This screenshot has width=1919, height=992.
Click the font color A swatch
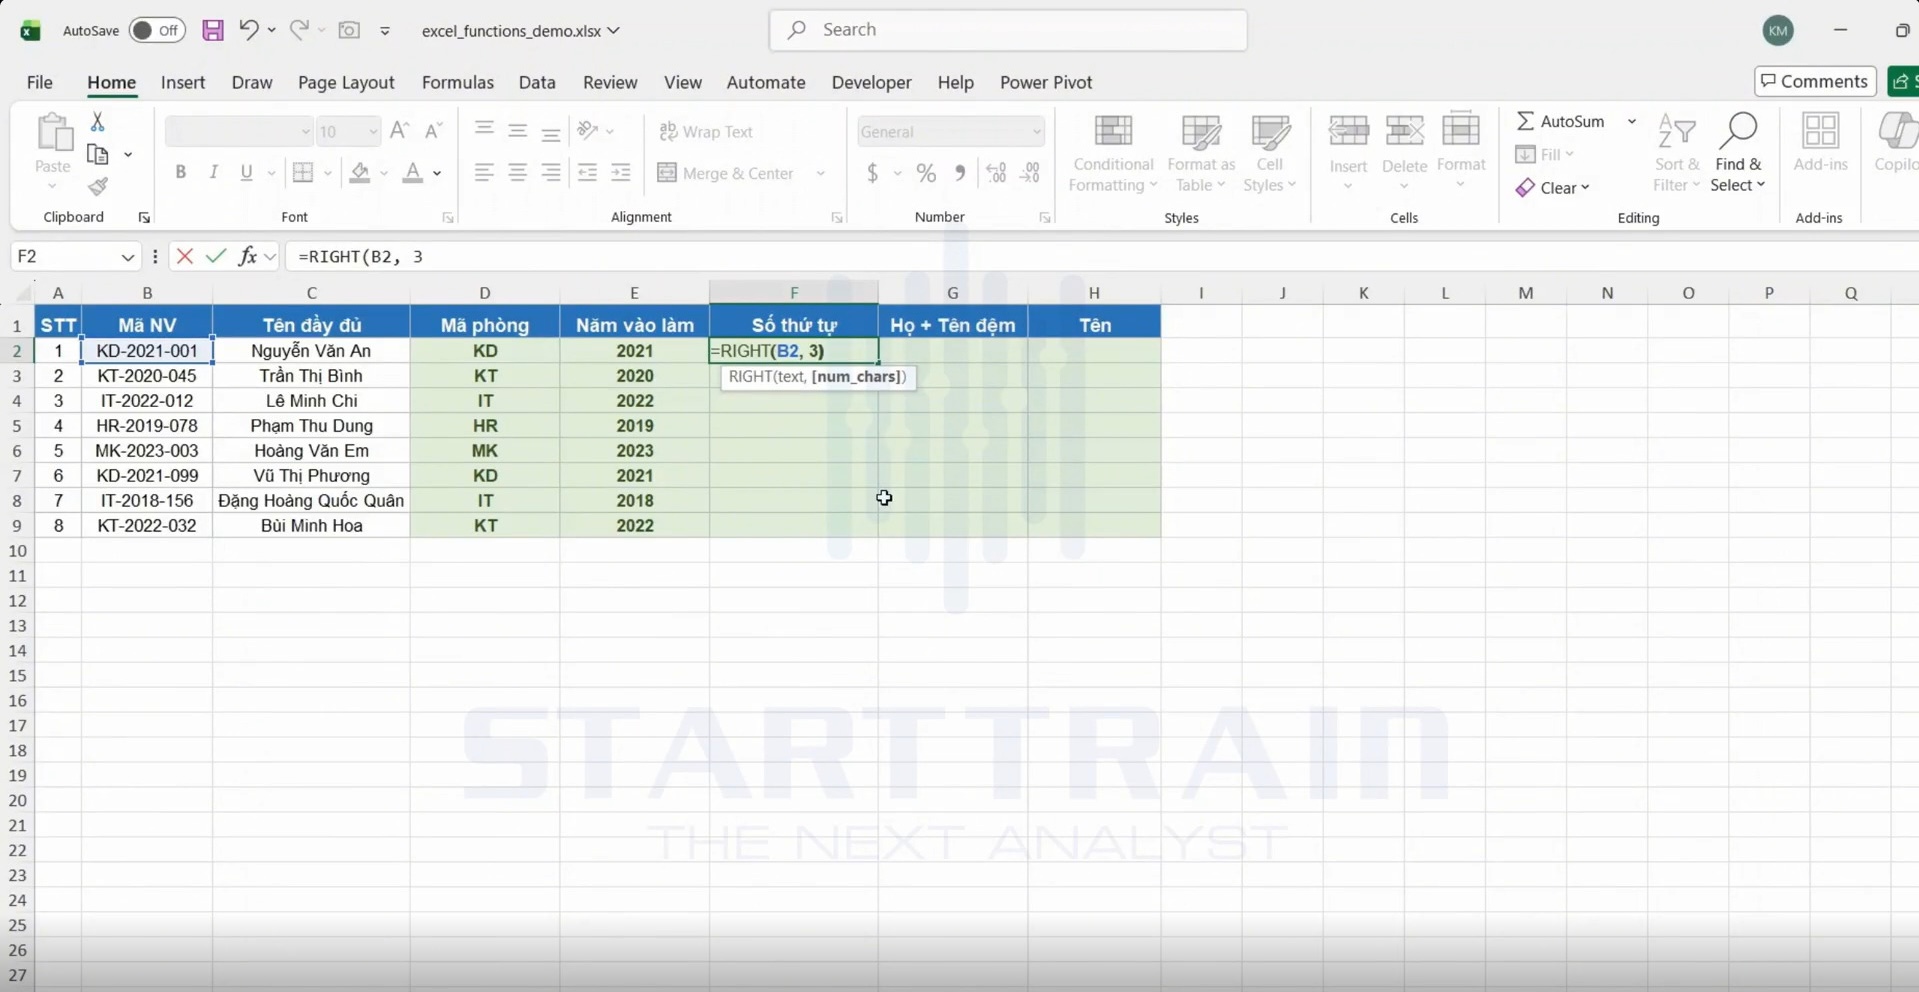click(412, 173)
